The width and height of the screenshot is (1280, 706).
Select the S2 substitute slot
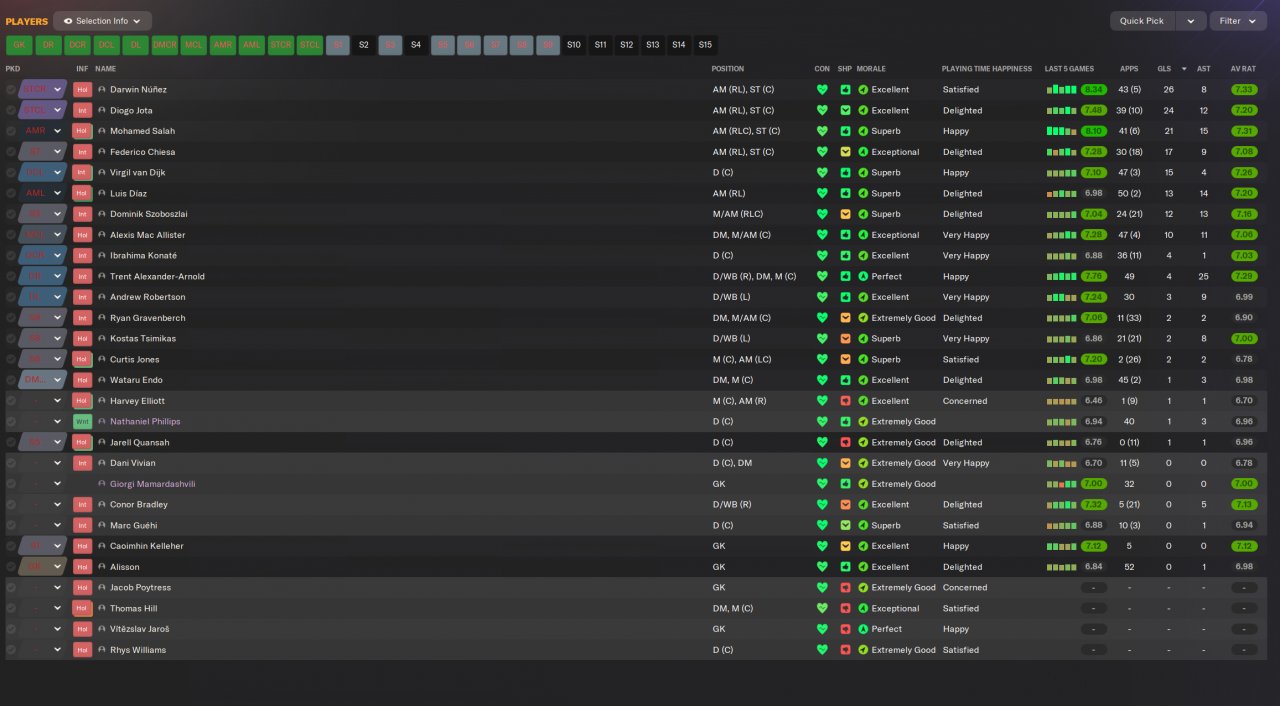[x=364, y=45]
